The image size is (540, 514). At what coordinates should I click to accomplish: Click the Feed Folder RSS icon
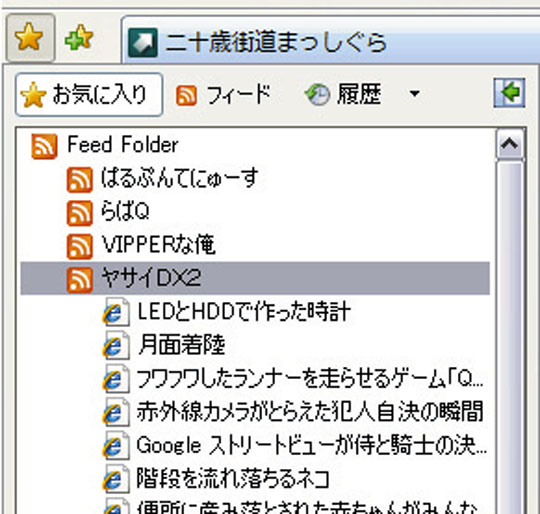[44, 146]
